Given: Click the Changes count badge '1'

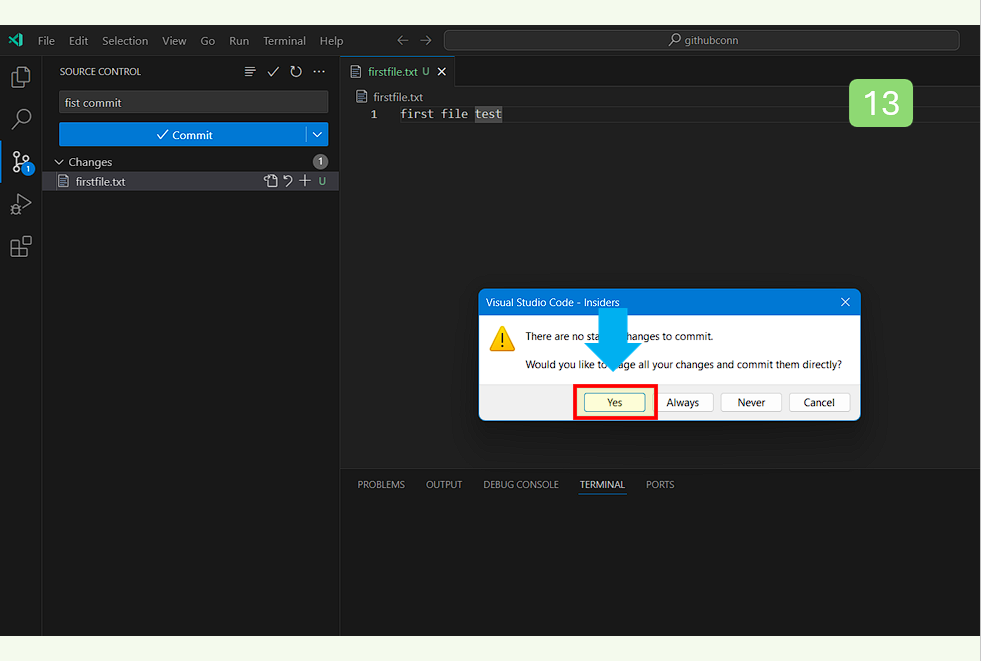Looking at the screenshot, I should pyautogui.click(x=320, y=162).
